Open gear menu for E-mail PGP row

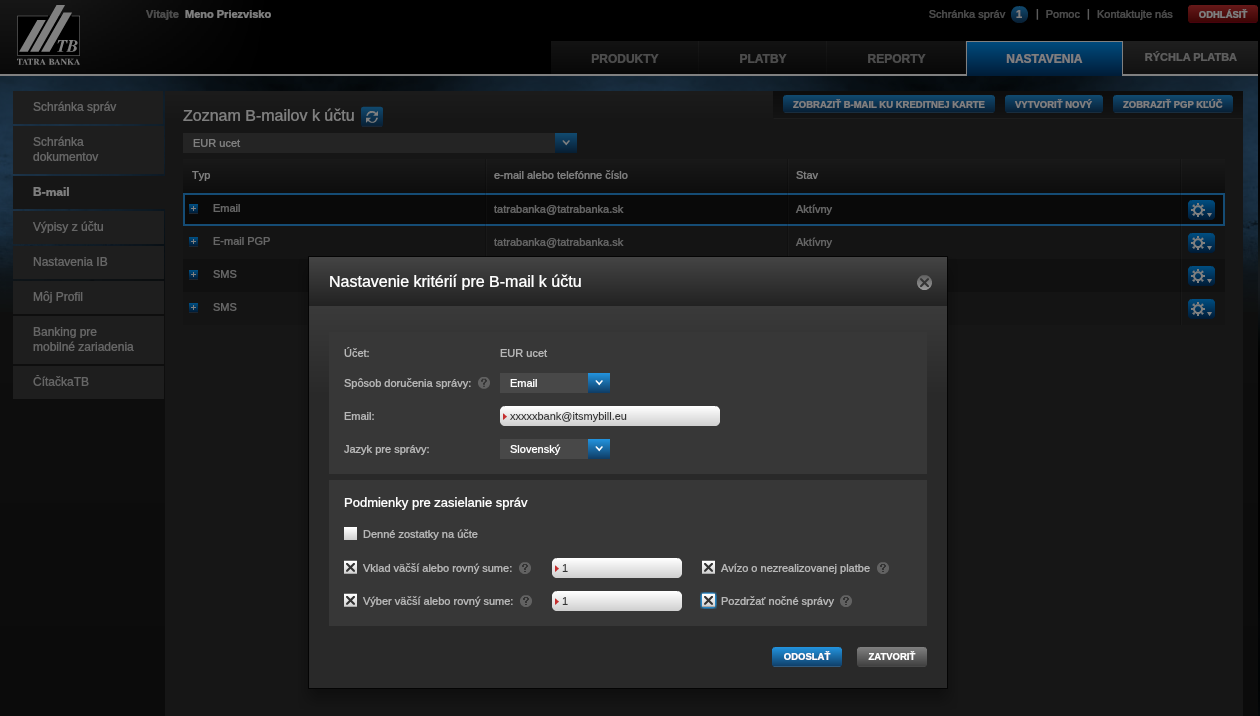coord(1200,243)
